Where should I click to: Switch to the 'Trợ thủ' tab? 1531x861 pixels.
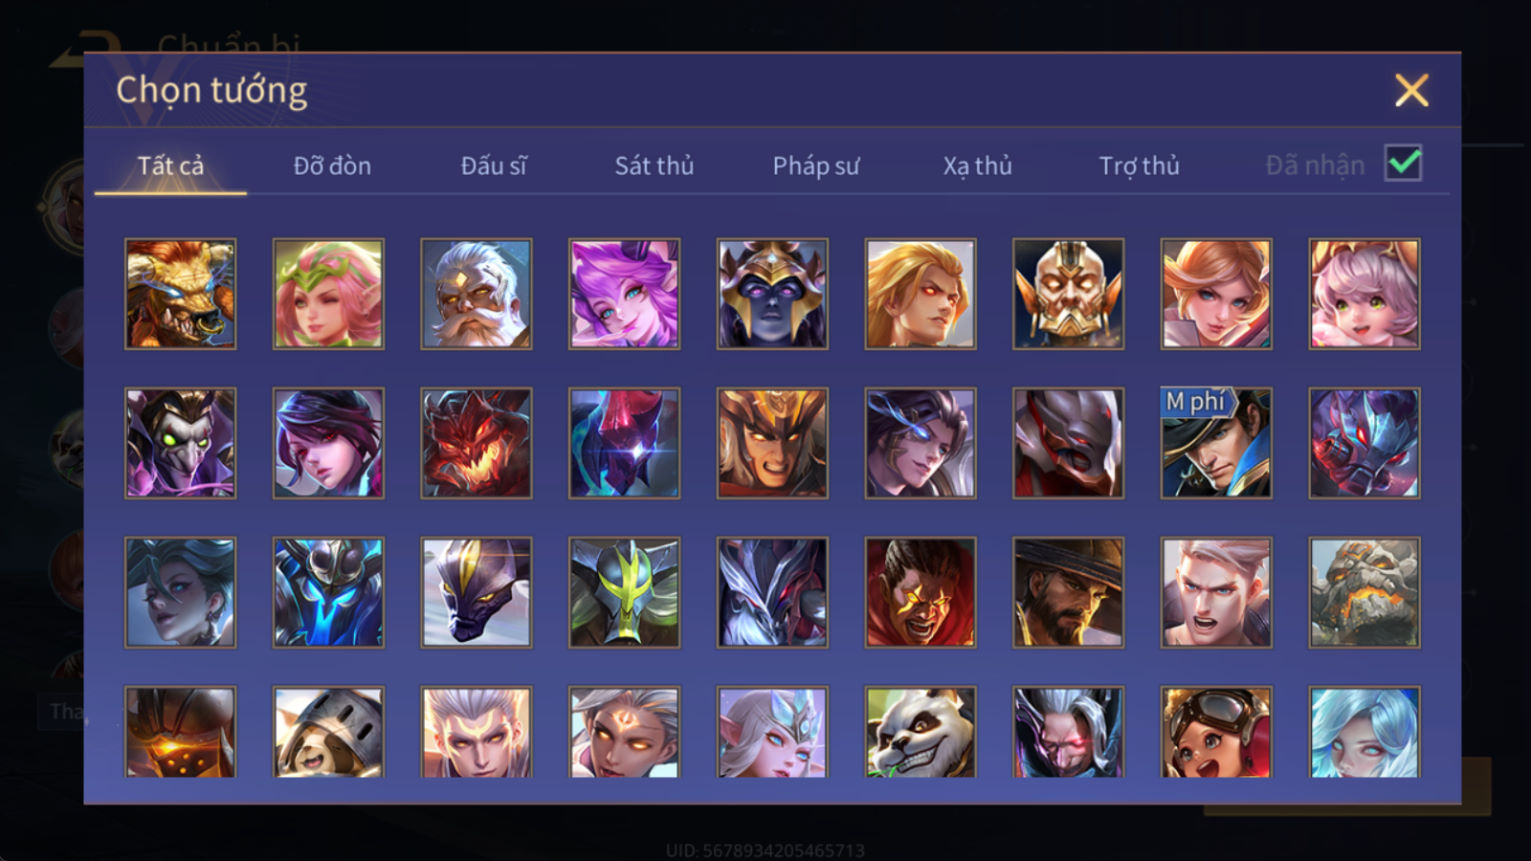(1139, 166)
